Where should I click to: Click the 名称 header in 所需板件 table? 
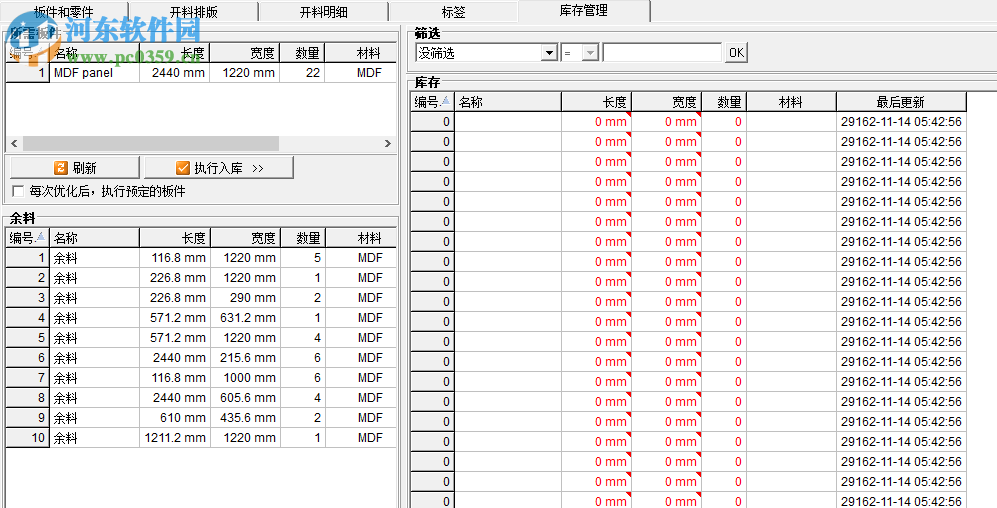point(94,53)
